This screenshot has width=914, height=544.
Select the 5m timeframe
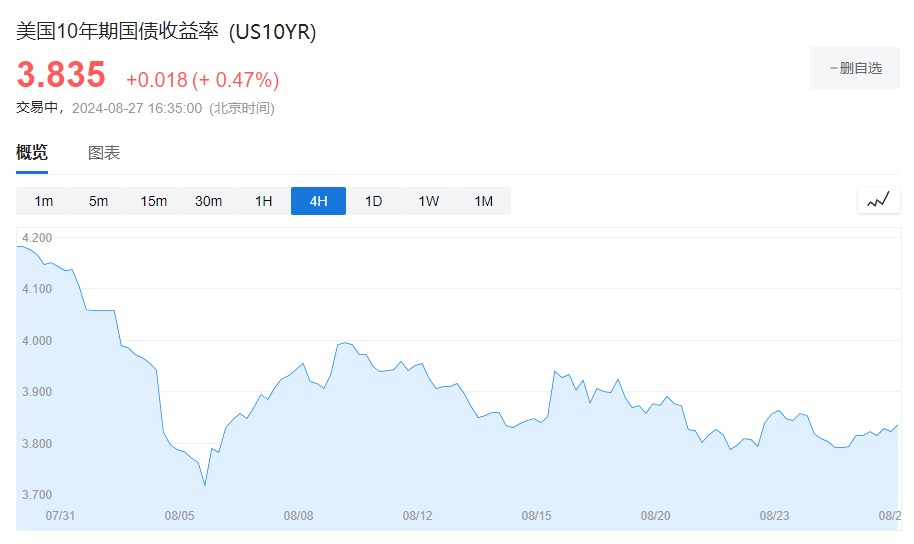coord(98,201)
